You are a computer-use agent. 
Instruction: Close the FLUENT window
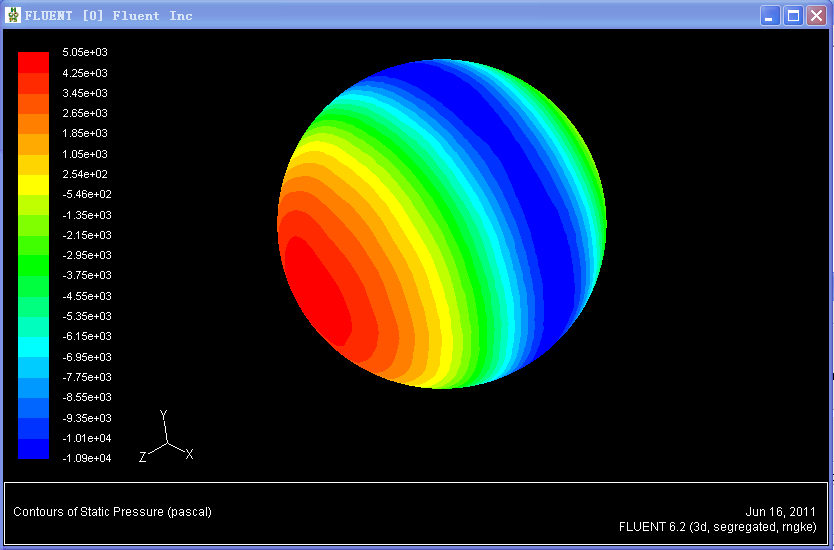click(816, 15)
